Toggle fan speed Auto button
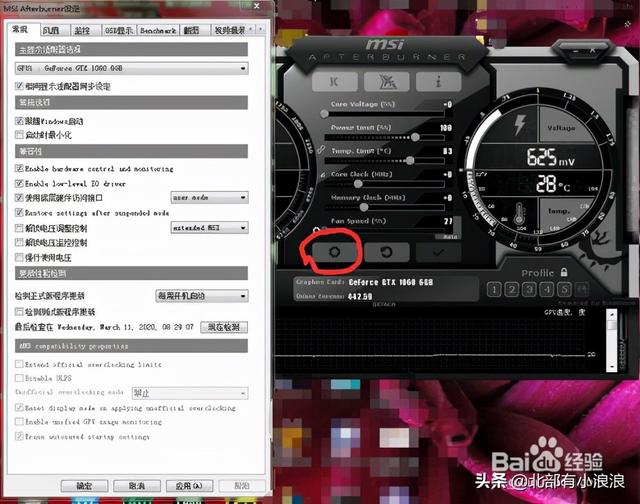Screen dimensions: 640x504 450,237
